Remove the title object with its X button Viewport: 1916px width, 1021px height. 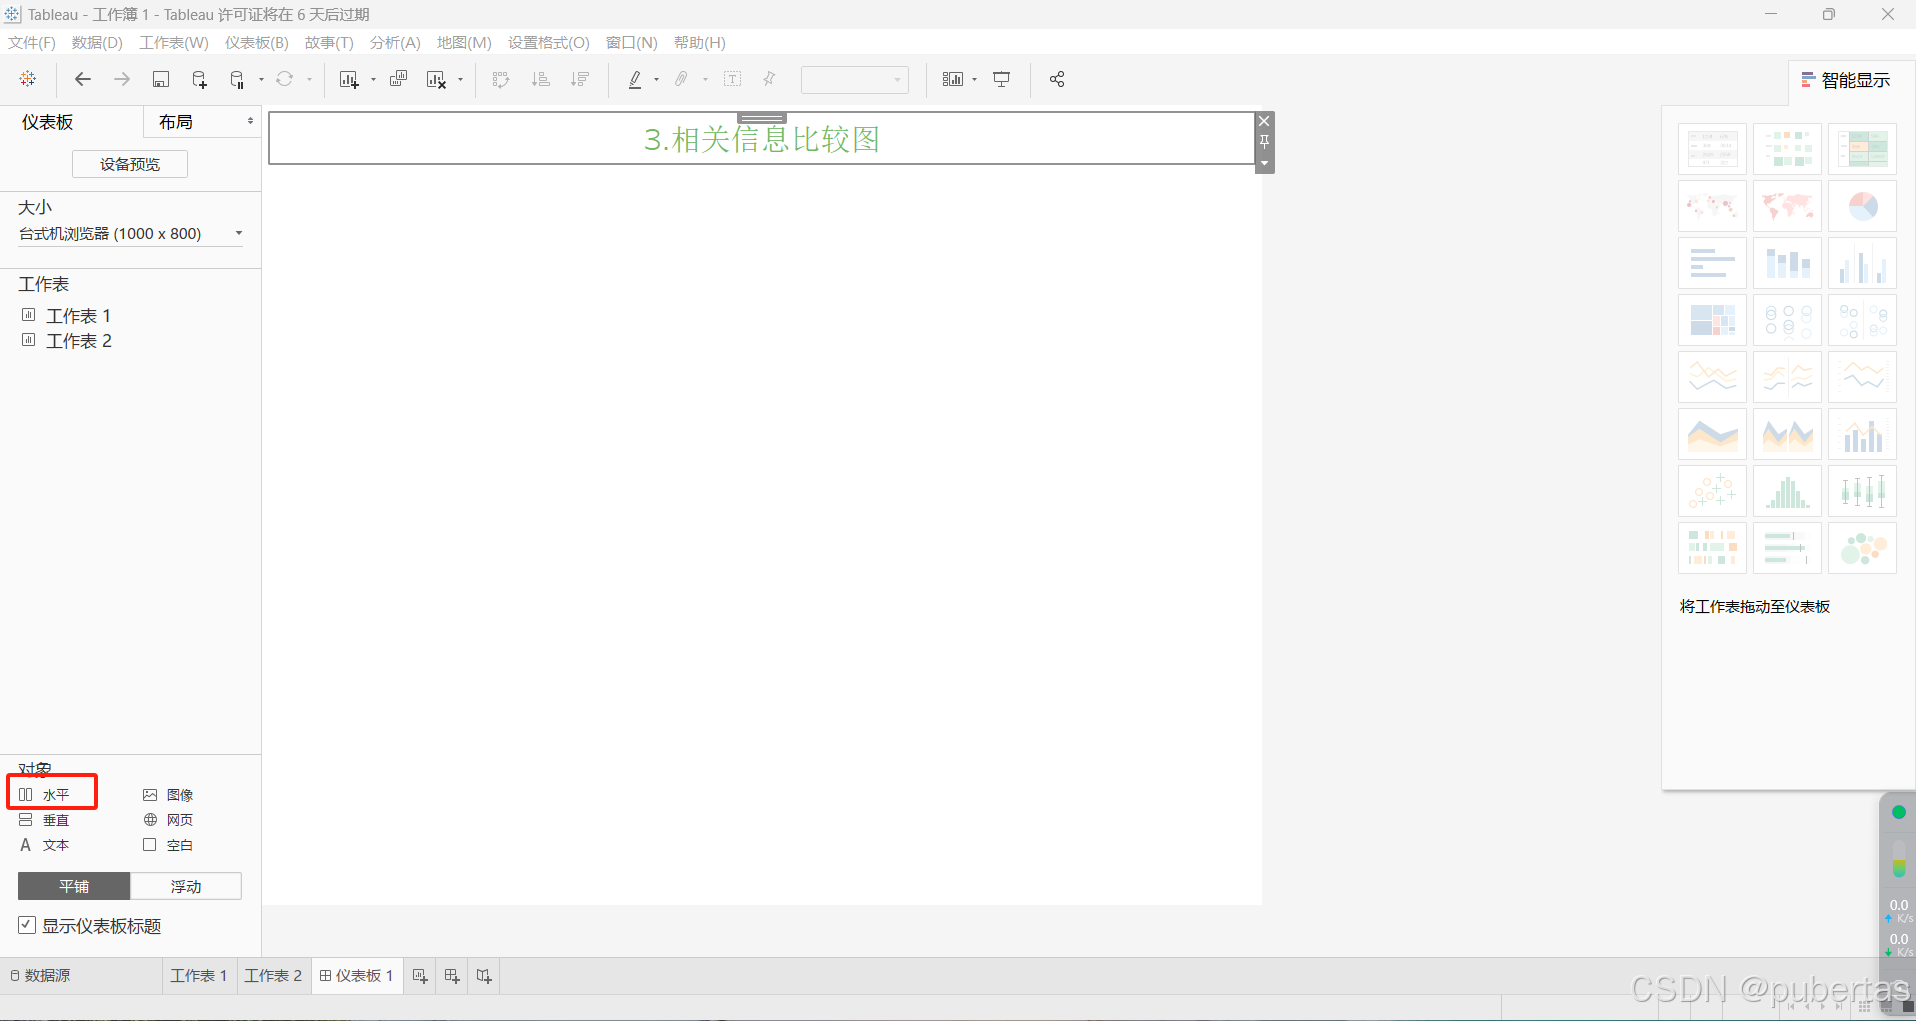coord(1264,121)
